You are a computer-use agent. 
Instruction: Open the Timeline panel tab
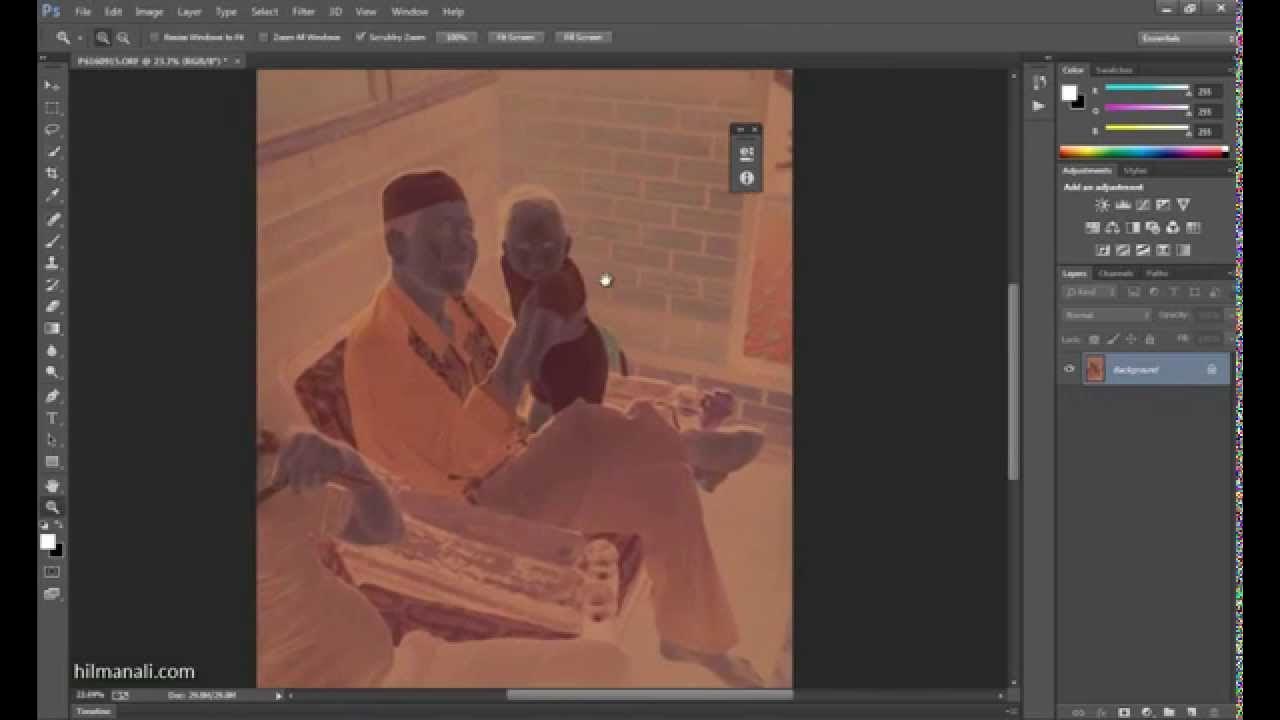pyautogui.click(x=93, y=711)
